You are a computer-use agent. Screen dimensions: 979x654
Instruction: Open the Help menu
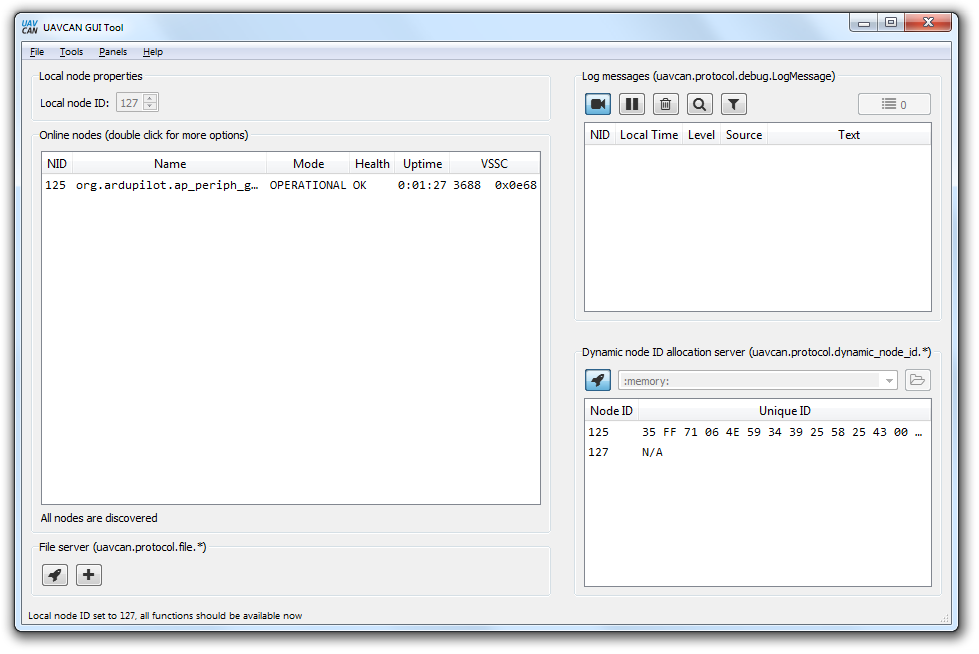tap(152, 52)
